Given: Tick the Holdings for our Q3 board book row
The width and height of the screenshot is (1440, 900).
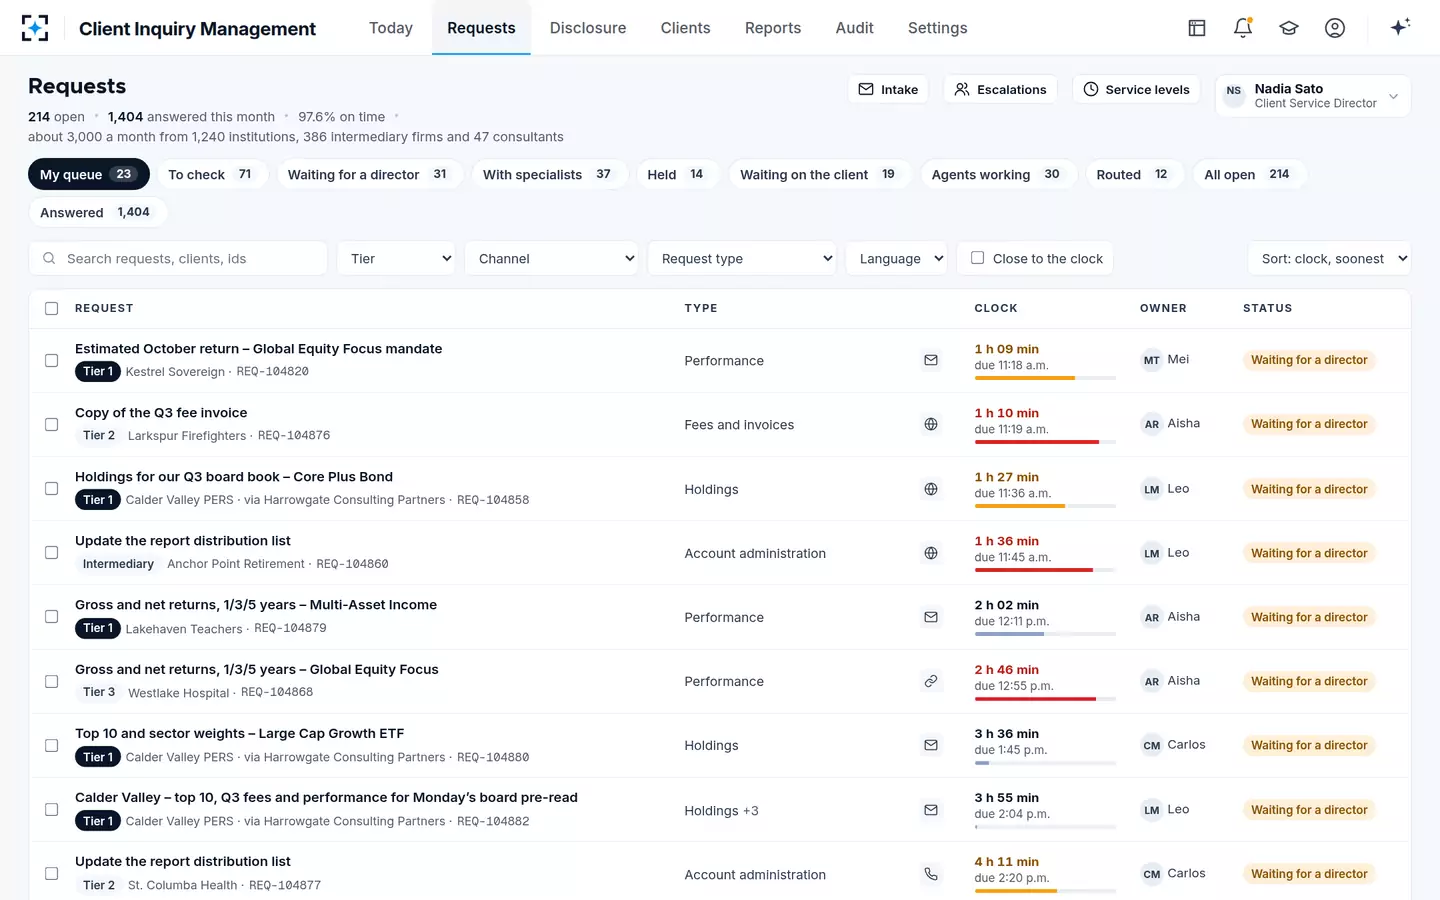Looking at the screenshot, I should 52,489.
